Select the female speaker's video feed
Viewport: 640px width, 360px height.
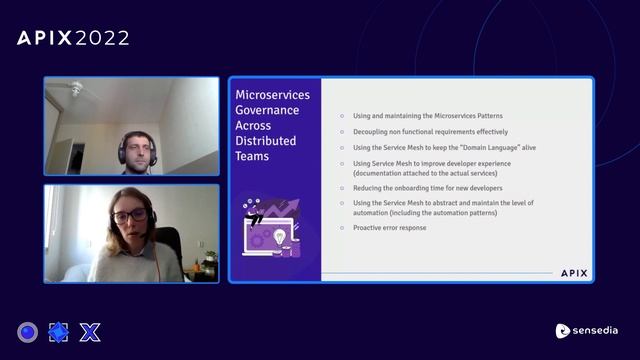(131, 233)
